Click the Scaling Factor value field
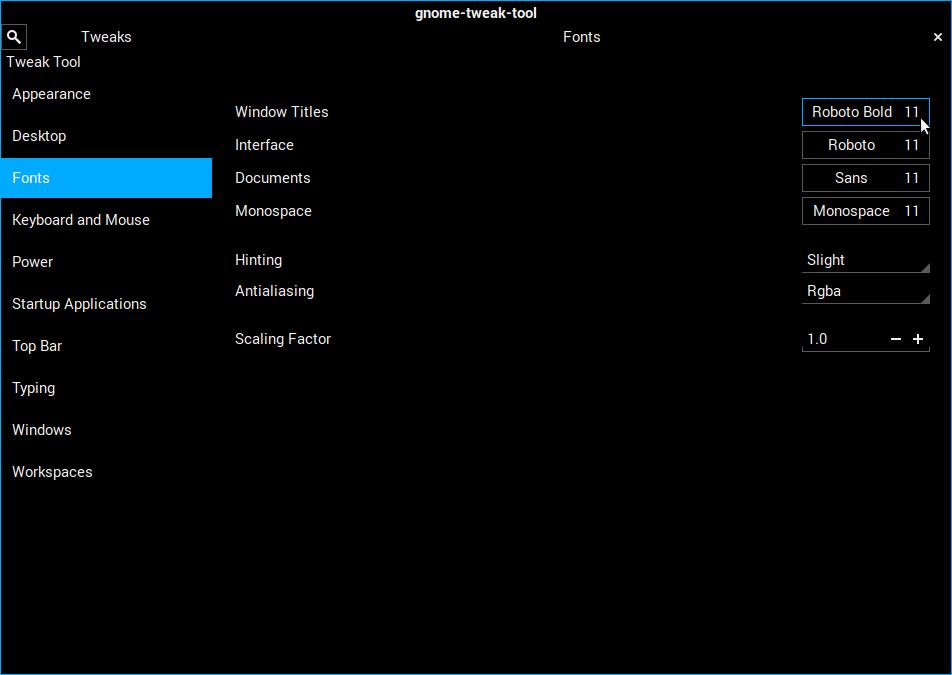The height and width of the screenshot is (675, 952). pos(842,339)
